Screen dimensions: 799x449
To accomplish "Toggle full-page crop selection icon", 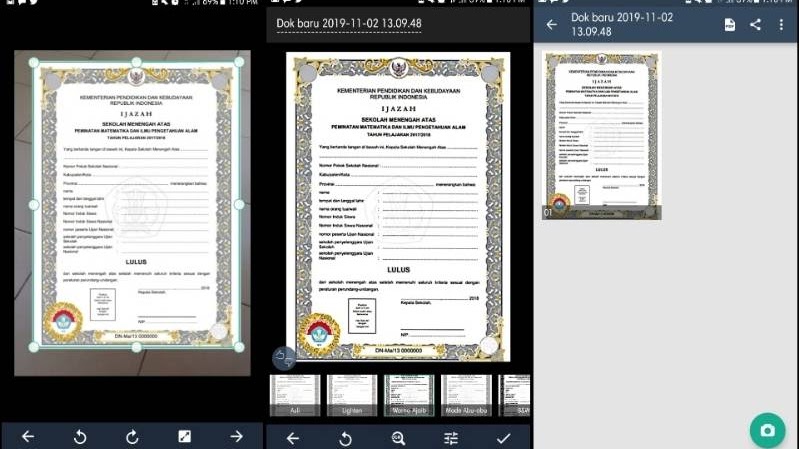I will (x=184, y=436).
